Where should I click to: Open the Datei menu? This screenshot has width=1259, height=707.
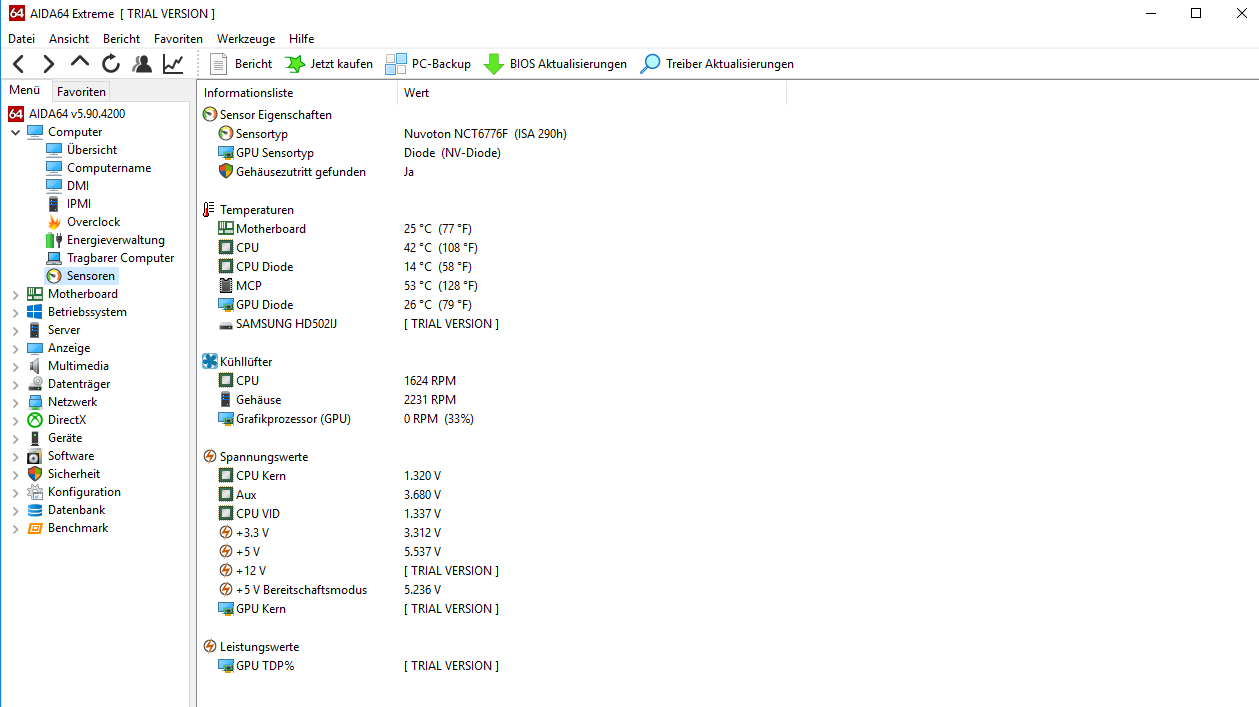[21, 39]
